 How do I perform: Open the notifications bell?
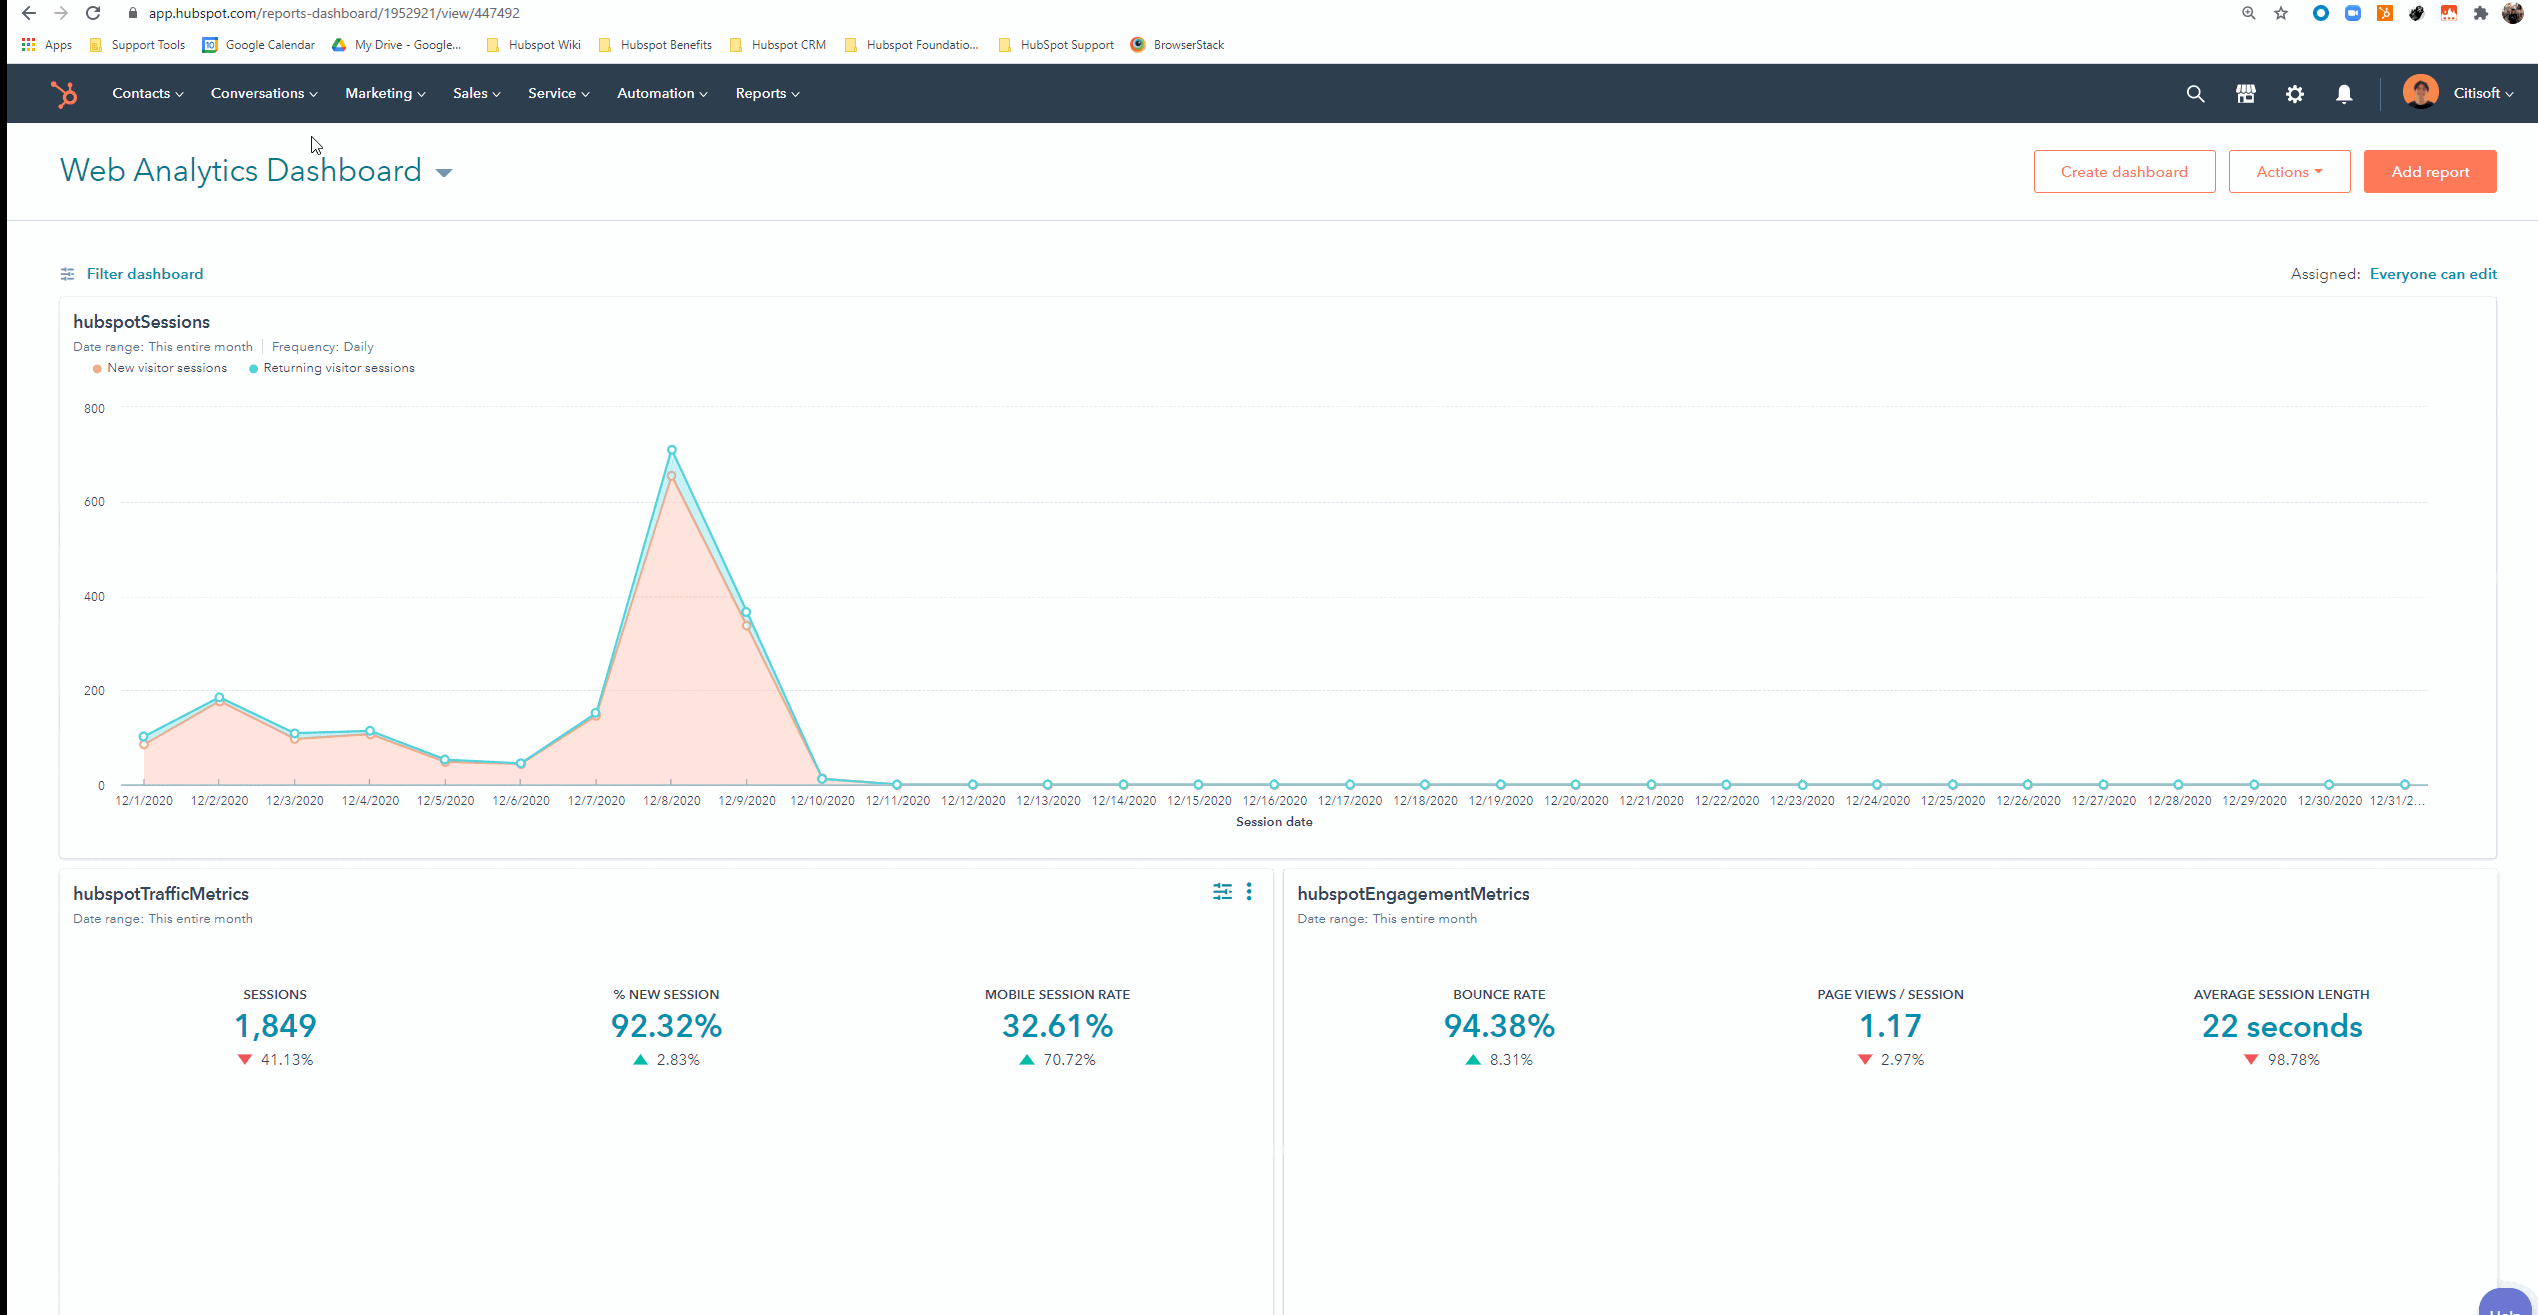coord(2344,94)
